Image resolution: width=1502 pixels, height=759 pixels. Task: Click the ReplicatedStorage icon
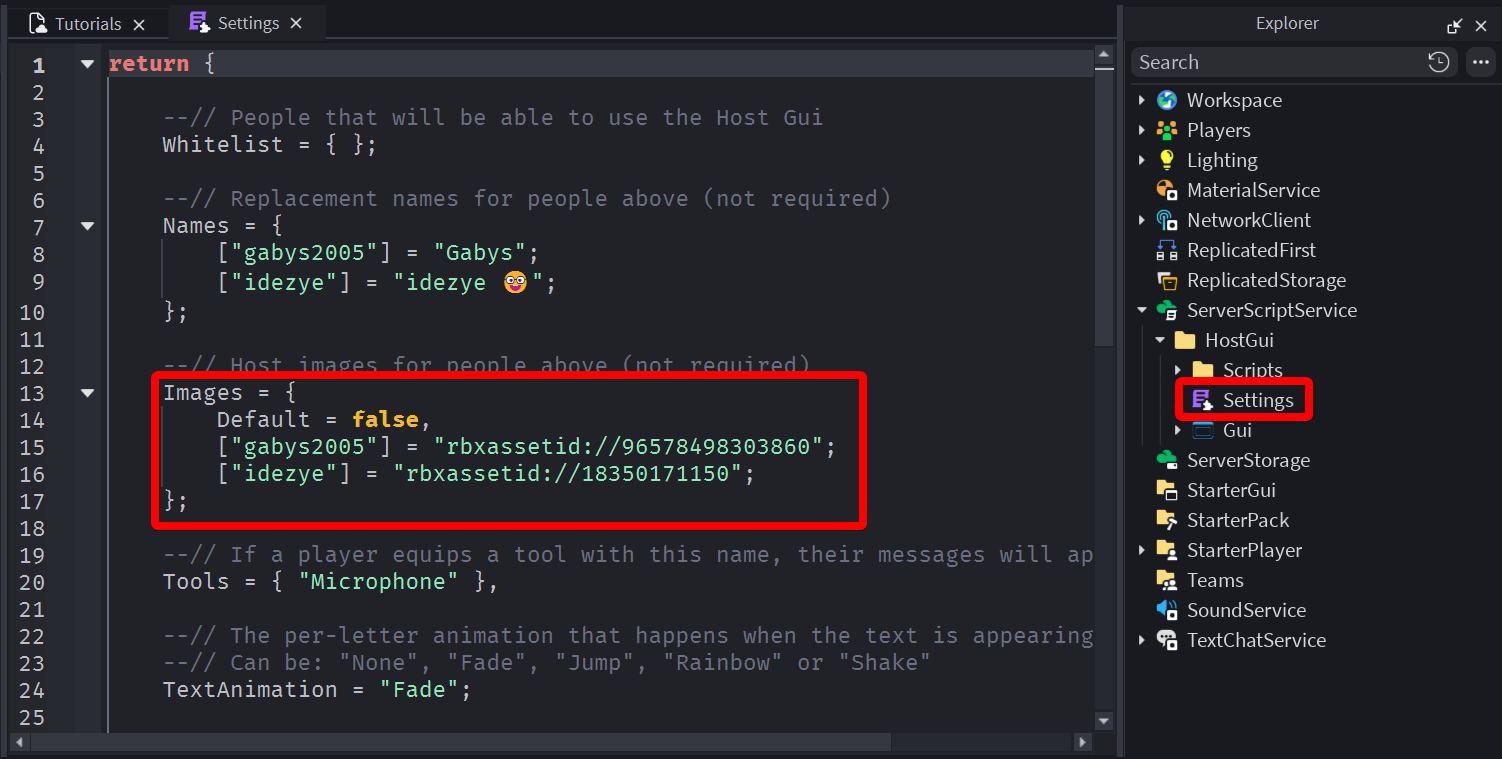pos(1166,280)
